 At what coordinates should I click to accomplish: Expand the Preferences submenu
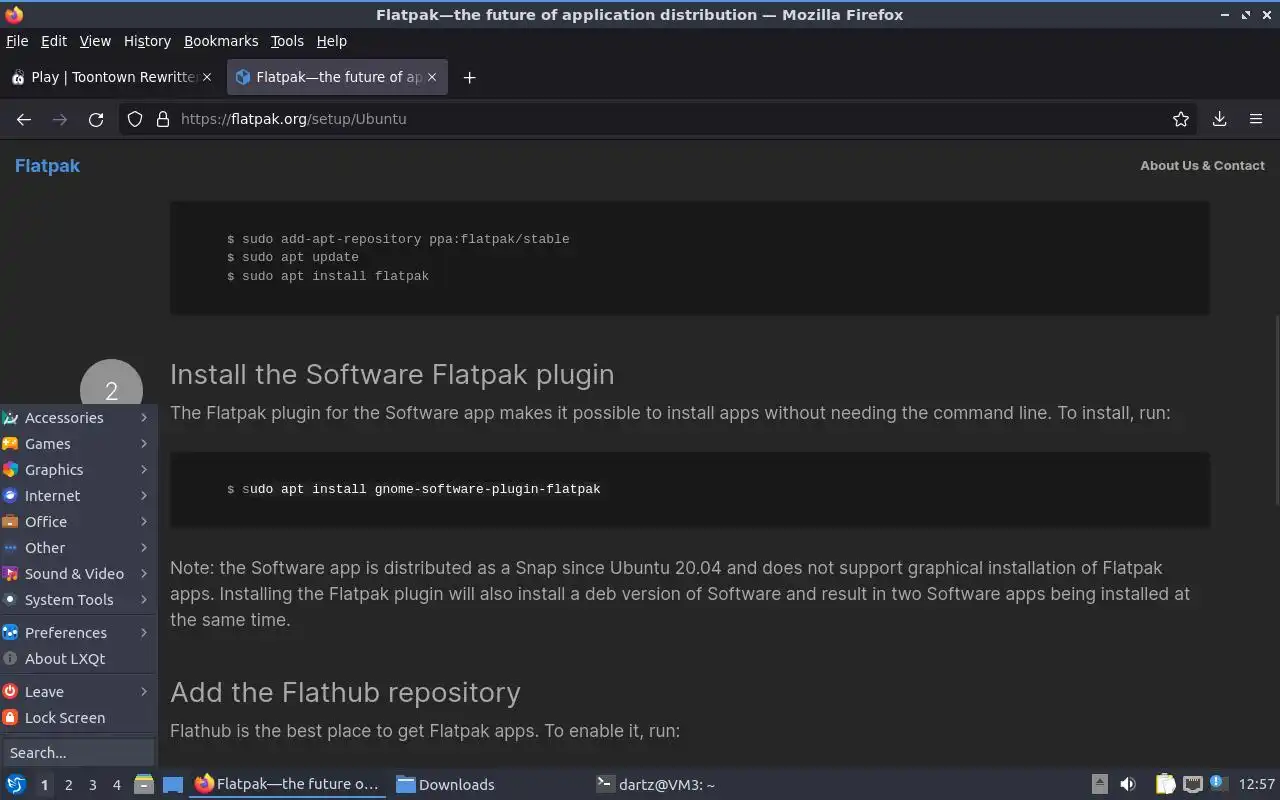pos(78,633)
